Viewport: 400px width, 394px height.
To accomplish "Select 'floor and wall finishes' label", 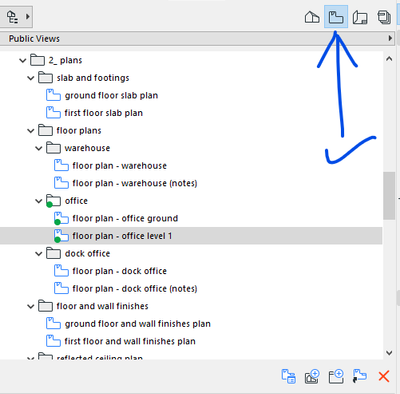I will tap(102, 306).
